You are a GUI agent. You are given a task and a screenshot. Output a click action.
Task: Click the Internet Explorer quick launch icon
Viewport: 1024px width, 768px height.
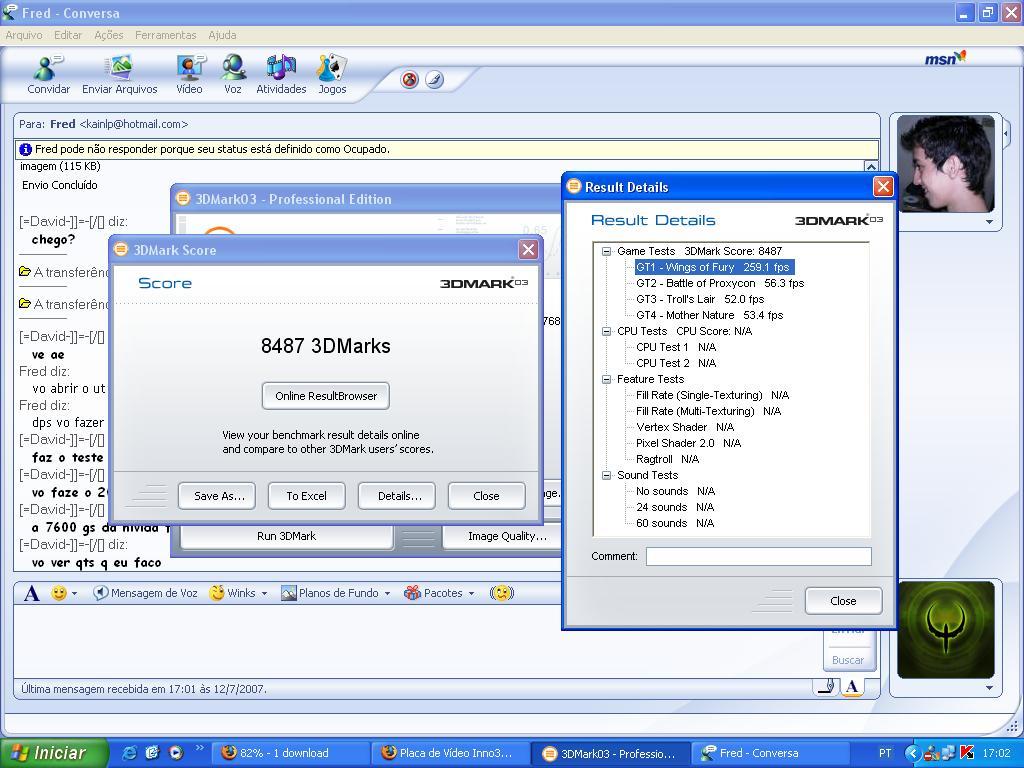pyautogui.click(x=130, y=753)
